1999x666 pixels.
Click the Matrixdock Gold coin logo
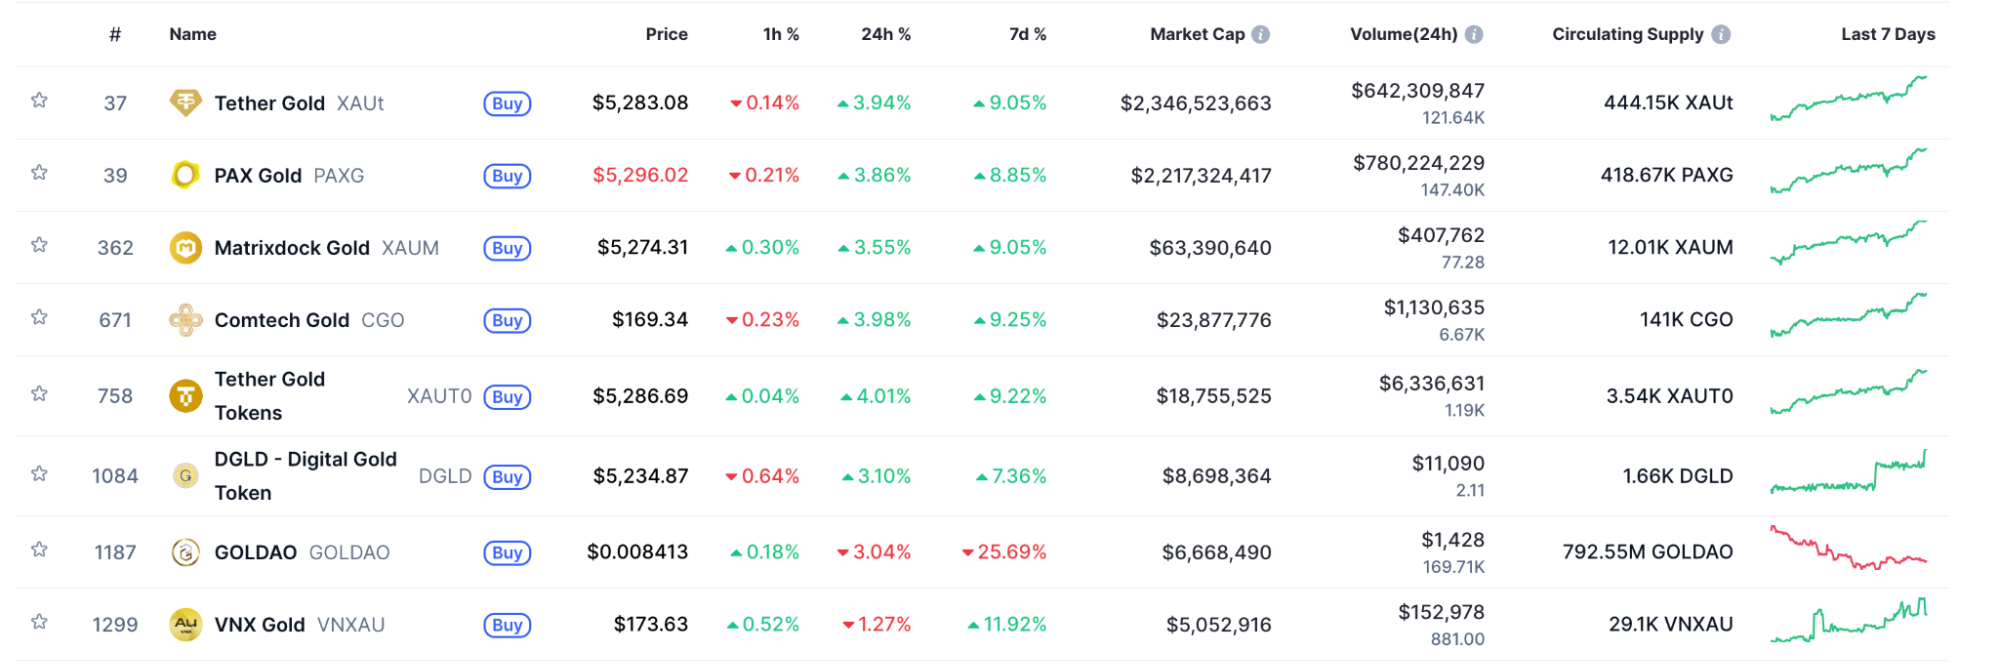tap(185, 247)
